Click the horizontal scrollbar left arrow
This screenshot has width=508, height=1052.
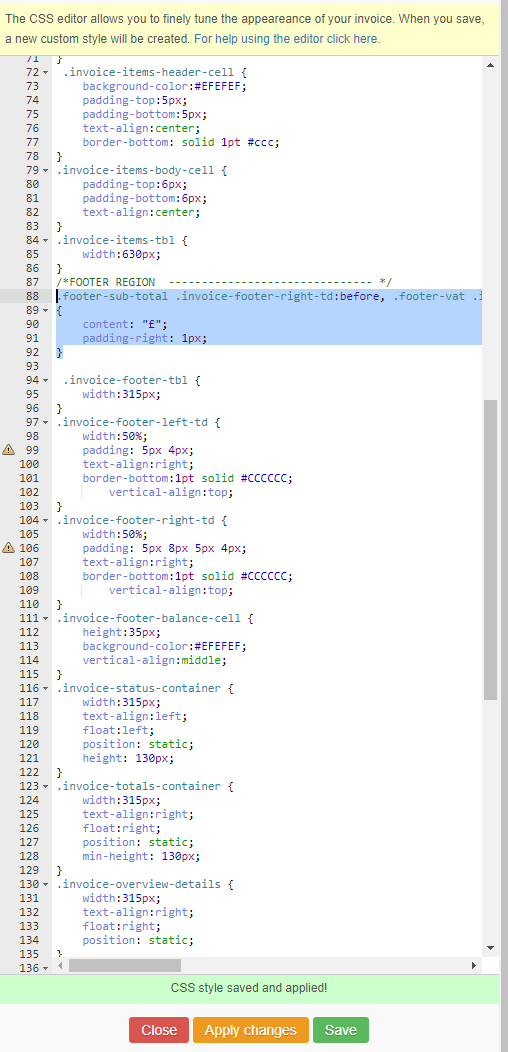[60, 965]
